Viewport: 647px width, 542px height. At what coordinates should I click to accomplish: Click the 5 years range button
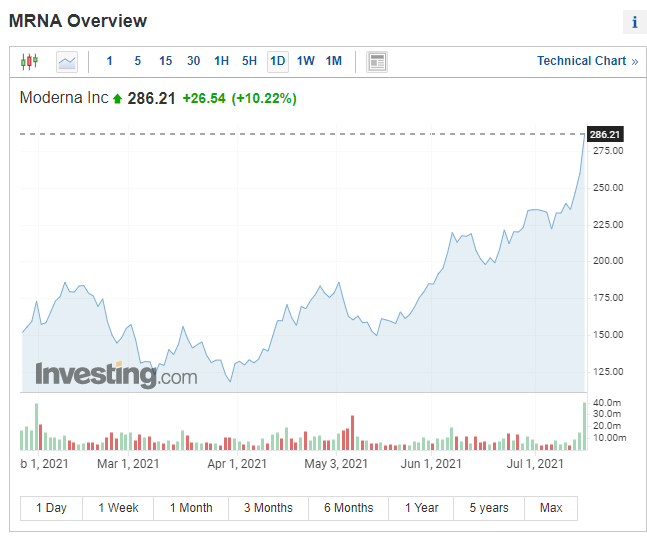click(489, 508)
